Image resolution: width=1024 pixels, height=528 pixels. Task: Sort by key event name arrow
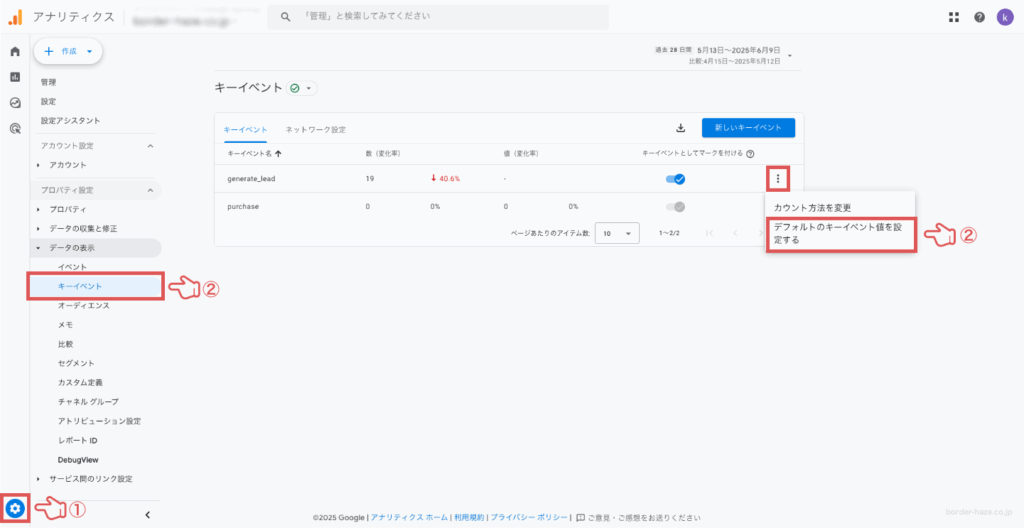coord(278,154)
